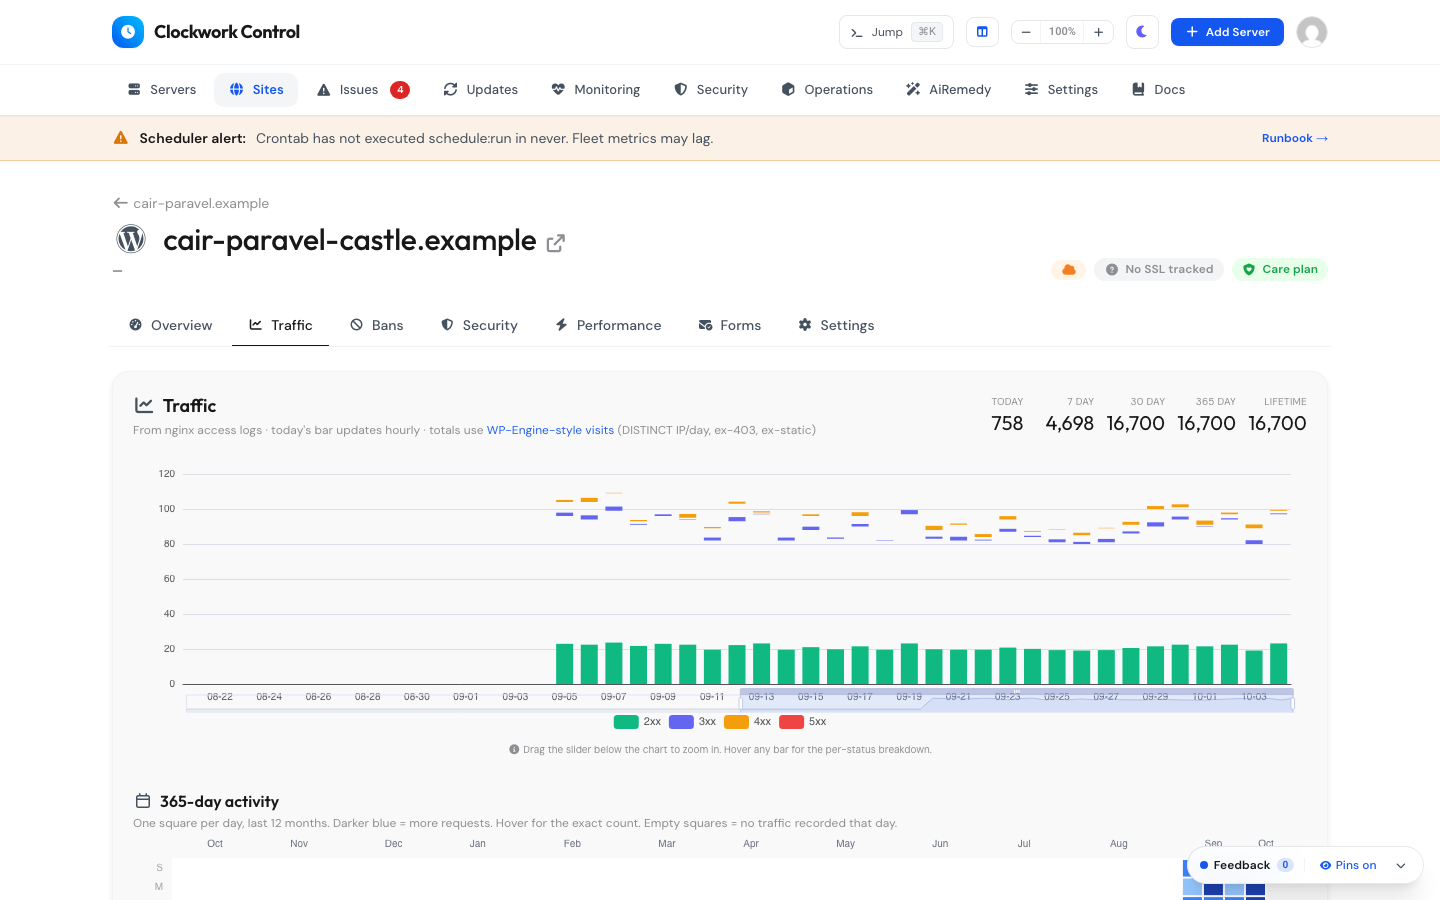Open the Operations nav item
1440x900 pixels.
coord(827,90)
